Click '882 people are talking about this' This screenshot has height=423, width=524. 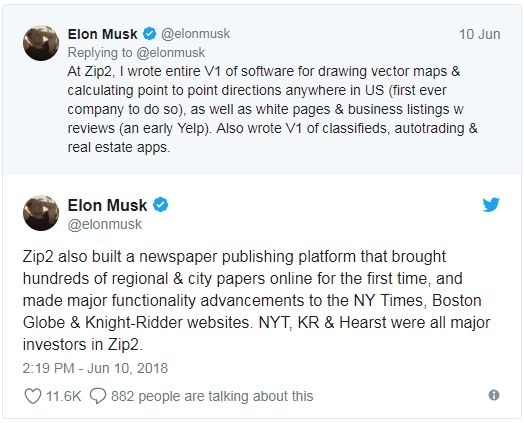coord(212,396)
